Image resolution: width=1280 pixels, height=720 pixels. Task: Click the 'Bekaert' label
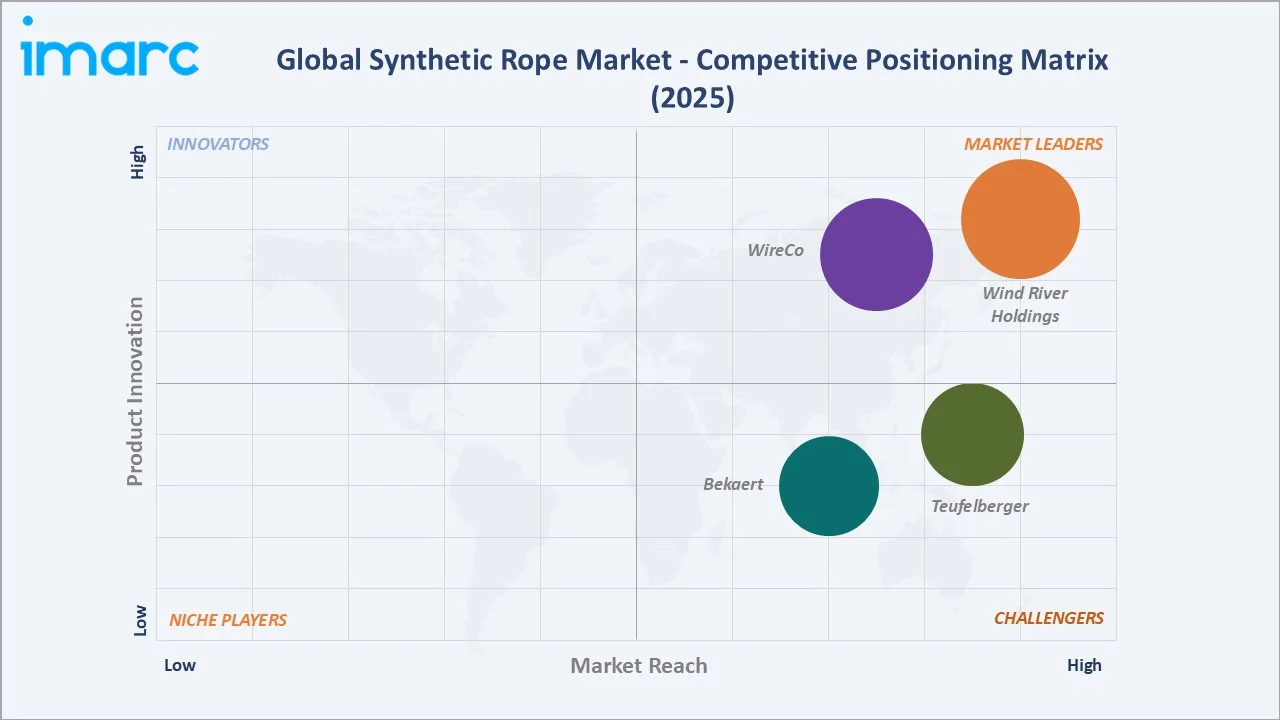[x=733, y=484]
